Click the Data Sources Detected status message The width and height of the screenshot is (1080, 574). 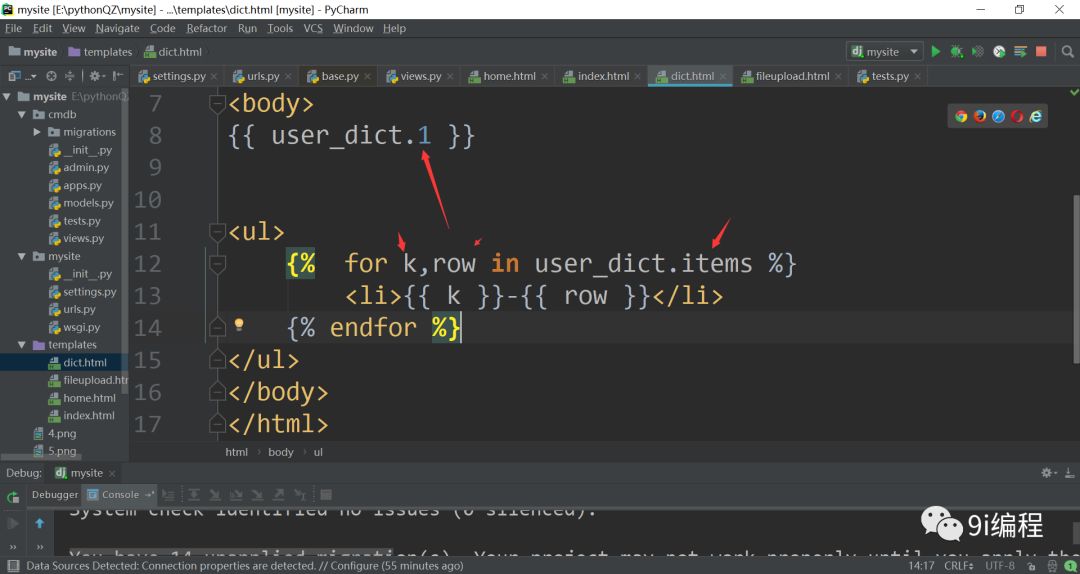click(x=245, y=566)
